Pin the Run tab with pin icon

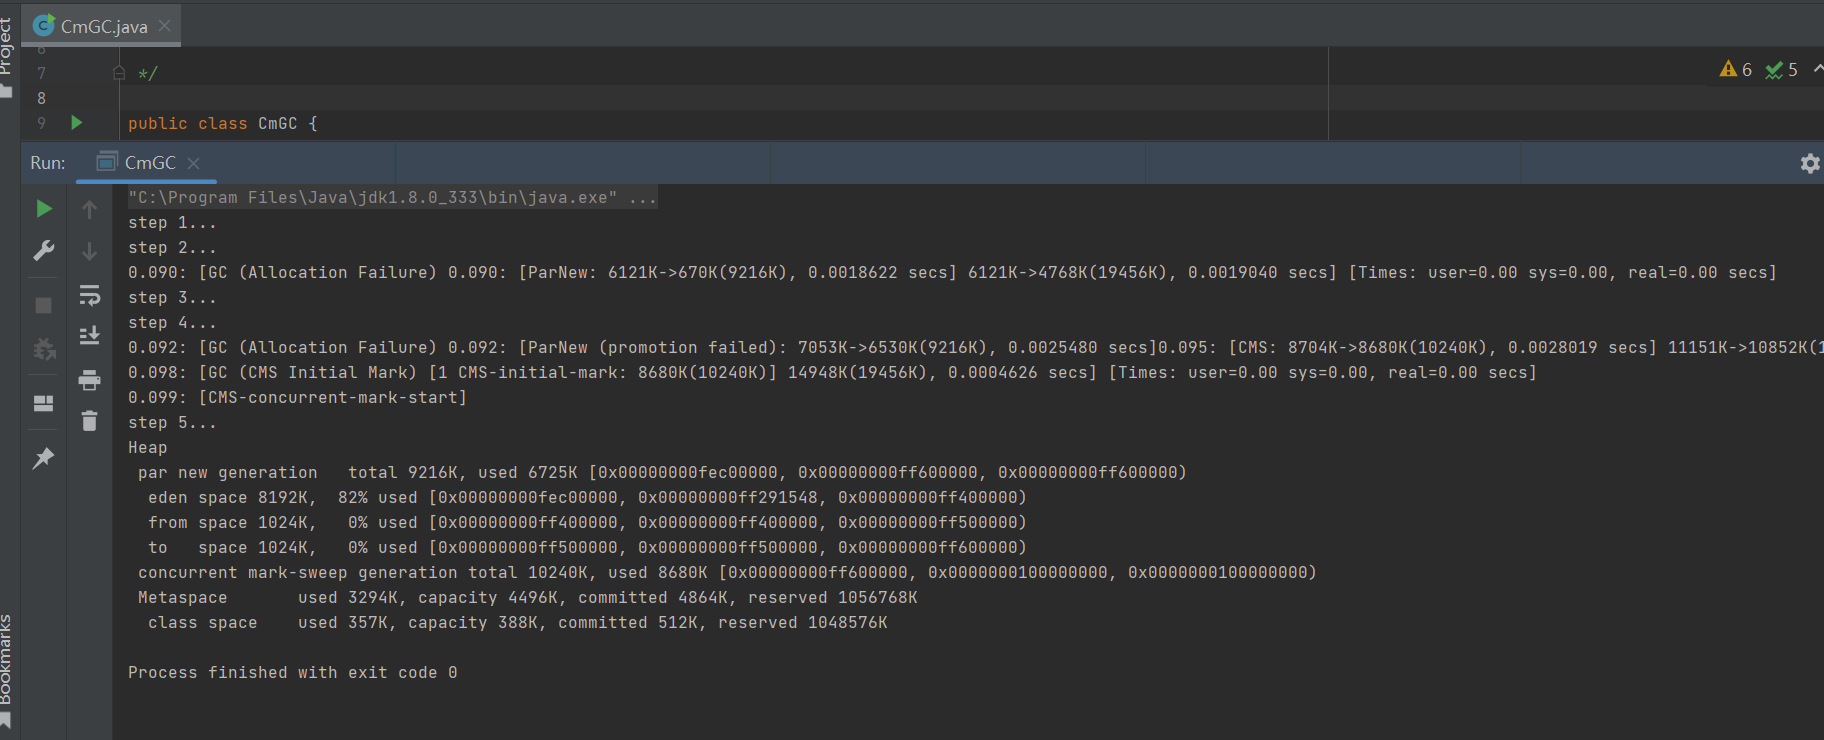(44, 458)
